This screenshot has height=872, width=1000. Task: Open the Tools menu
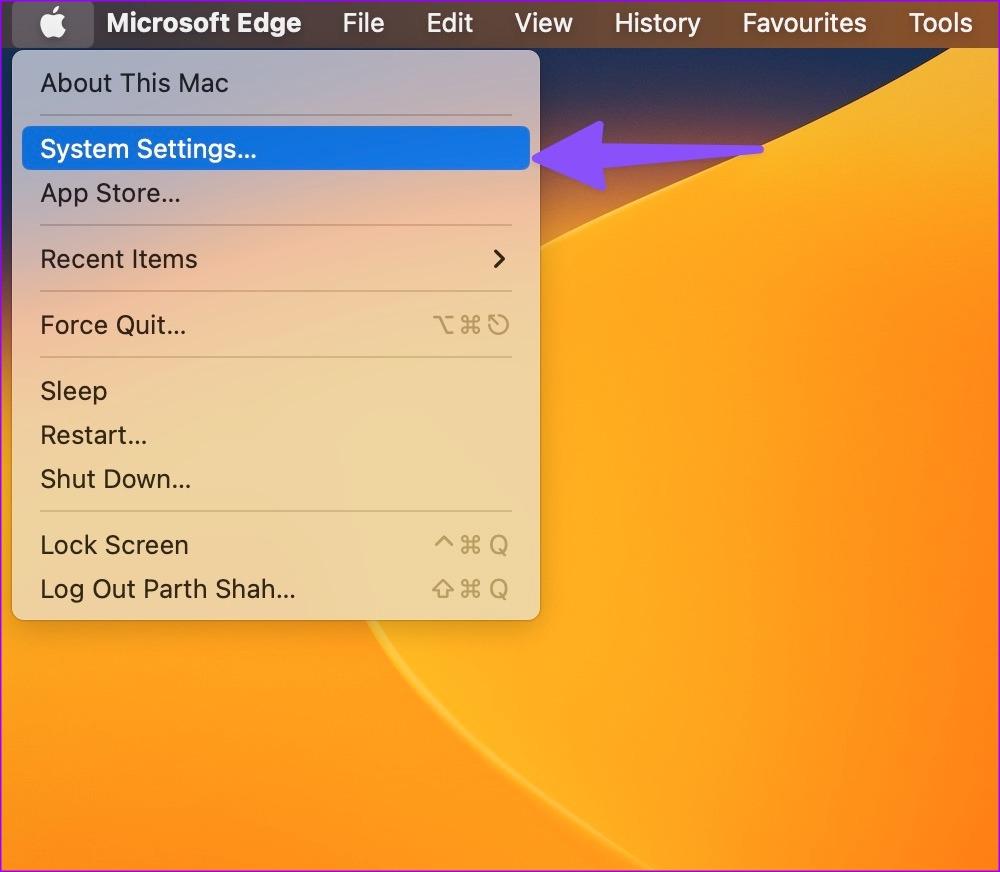click(940, 24)
